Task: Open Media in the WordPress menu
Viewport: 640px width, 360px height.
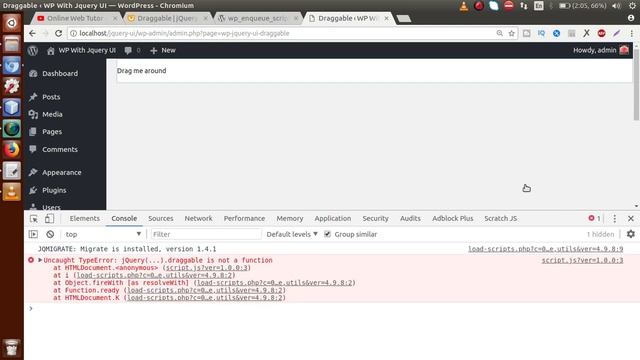Action: 52,115
